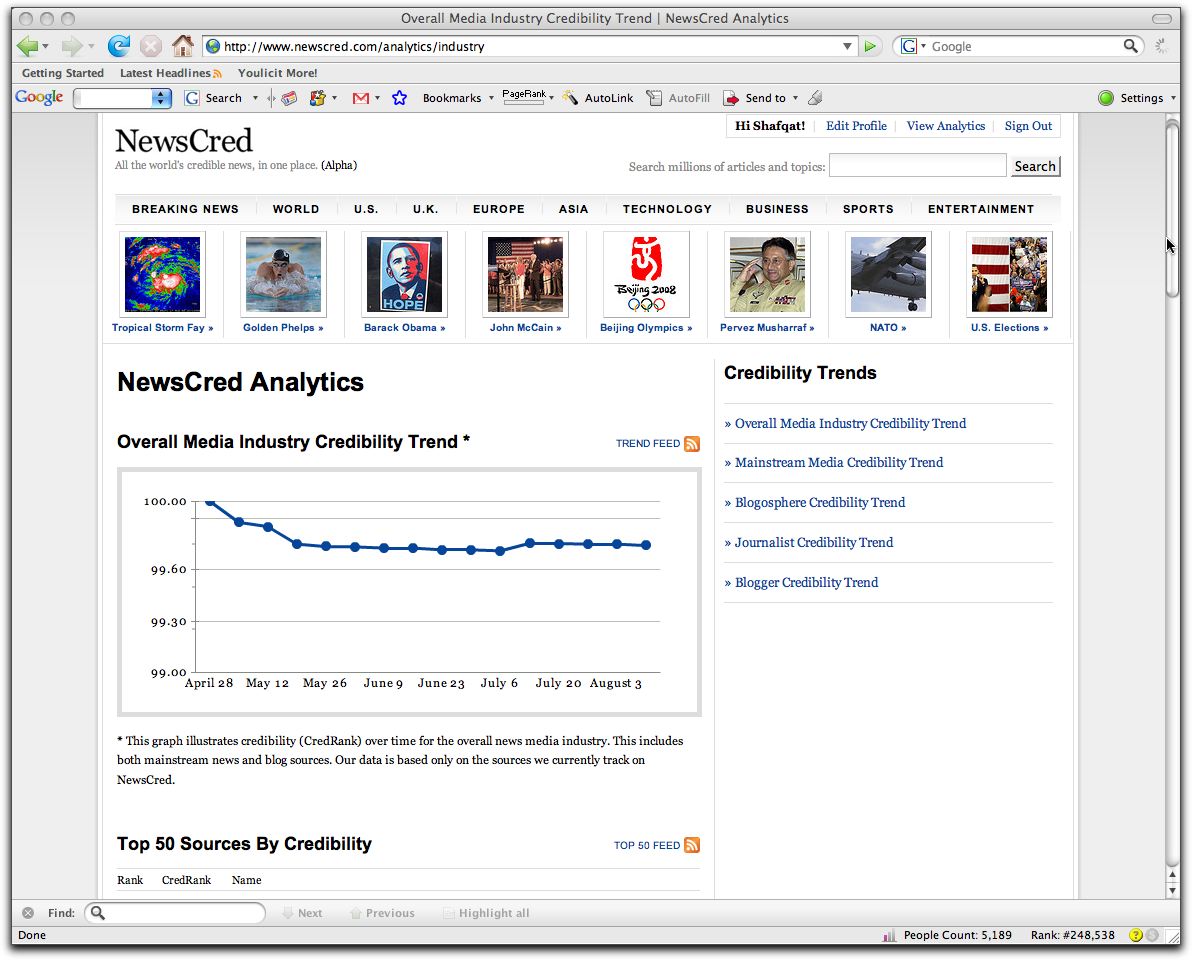Expand the Google Search button dropdown arrow

(255, 98)
